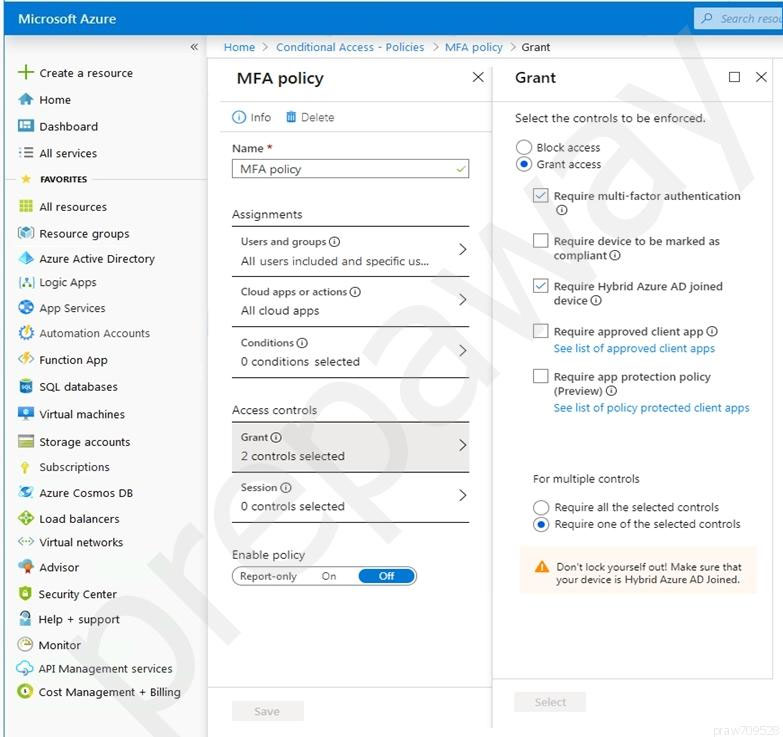Click the policy Name input field
The height and width of the screenshot is (737, 783).
(x=350, y=169)
